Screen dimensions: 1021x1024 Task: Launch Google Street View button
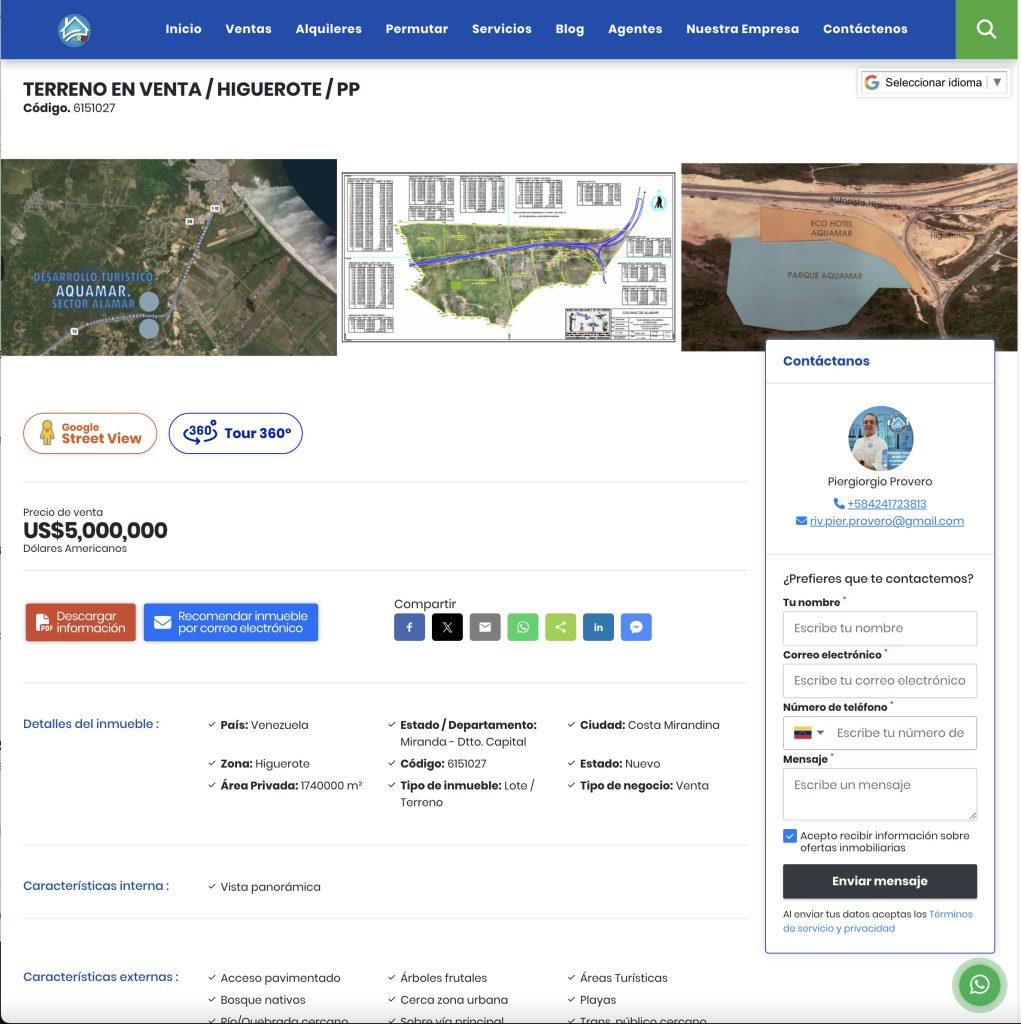90,433
